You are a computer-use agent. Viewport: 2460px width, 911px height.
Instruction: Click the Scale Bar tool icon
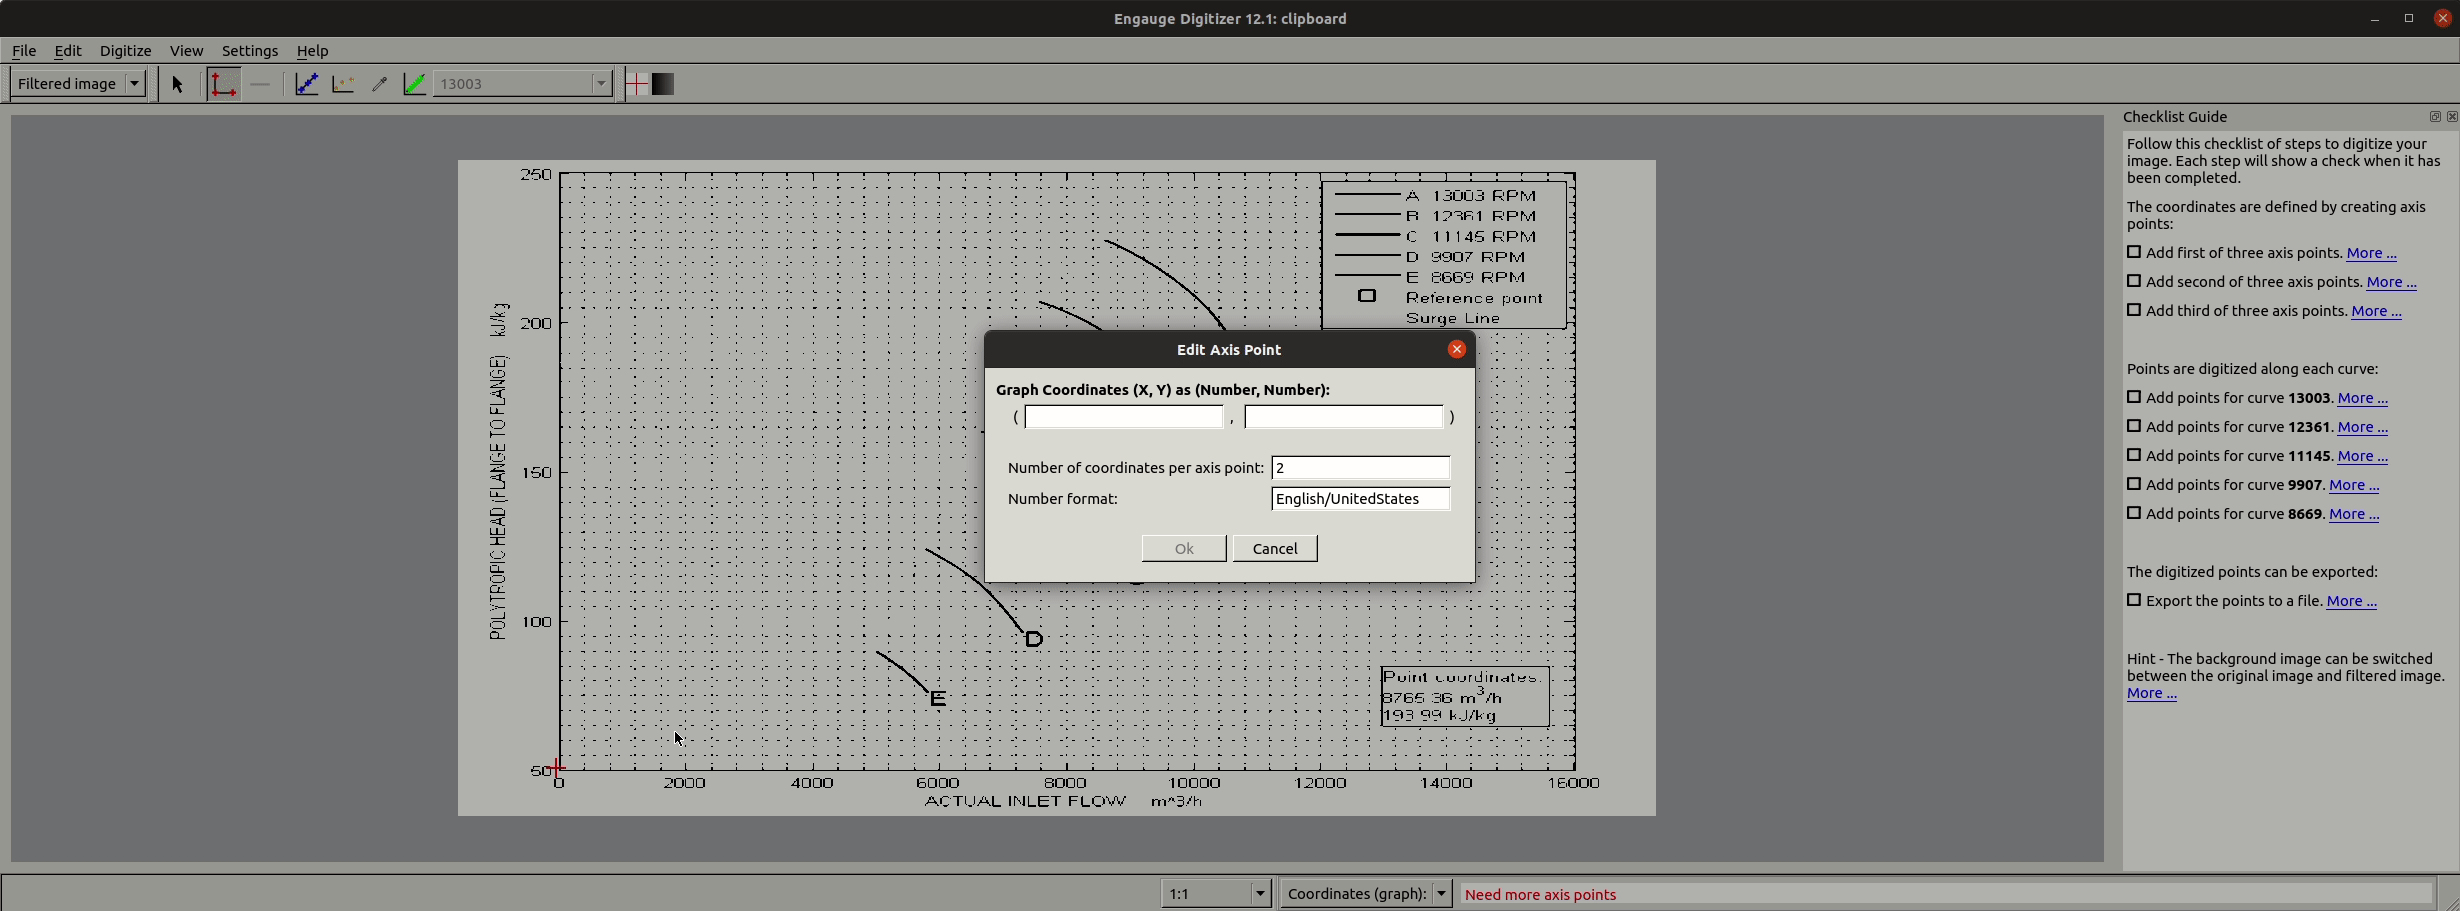261,85
